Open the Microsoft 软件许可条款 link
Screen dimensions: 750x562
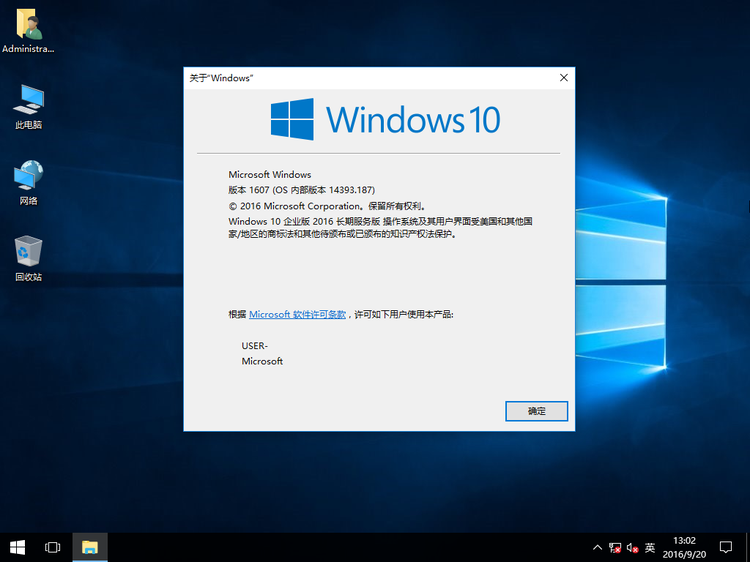[297, 314]
